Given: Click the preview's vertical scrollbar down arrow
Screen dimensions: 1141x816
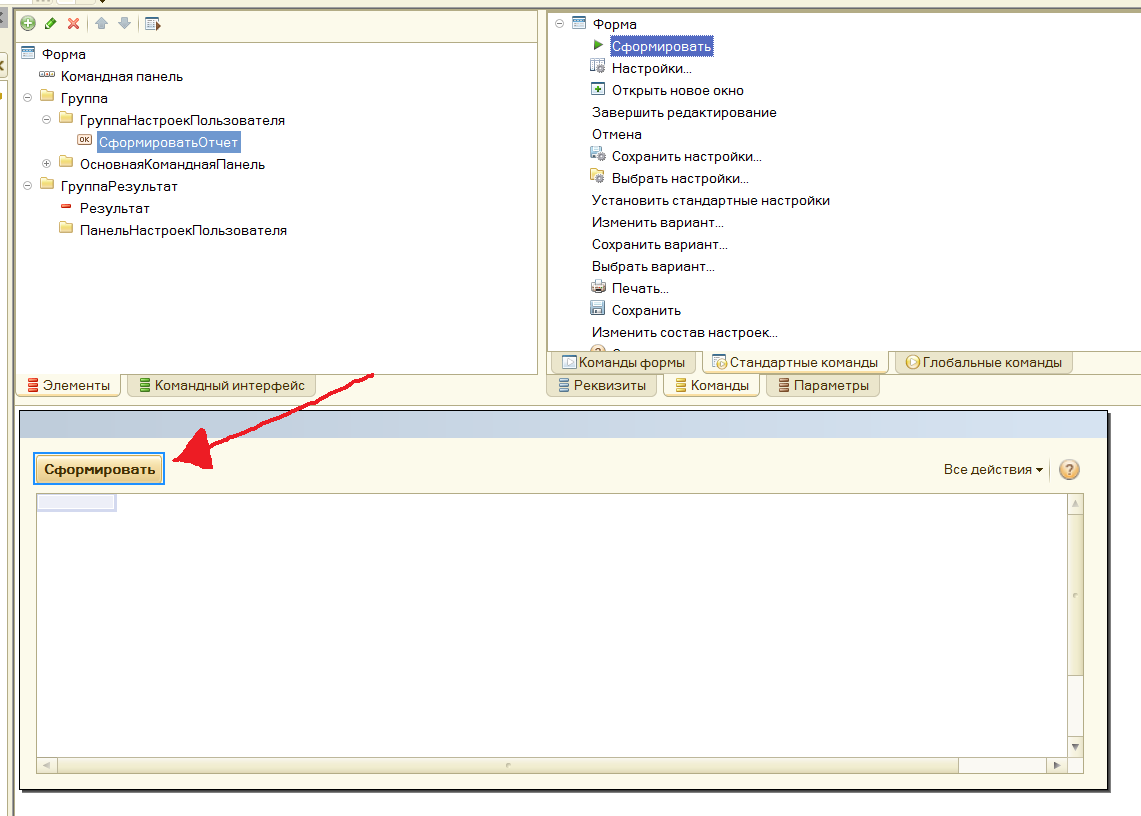Looking at the screenshot, I should (x=1076, y=746).
